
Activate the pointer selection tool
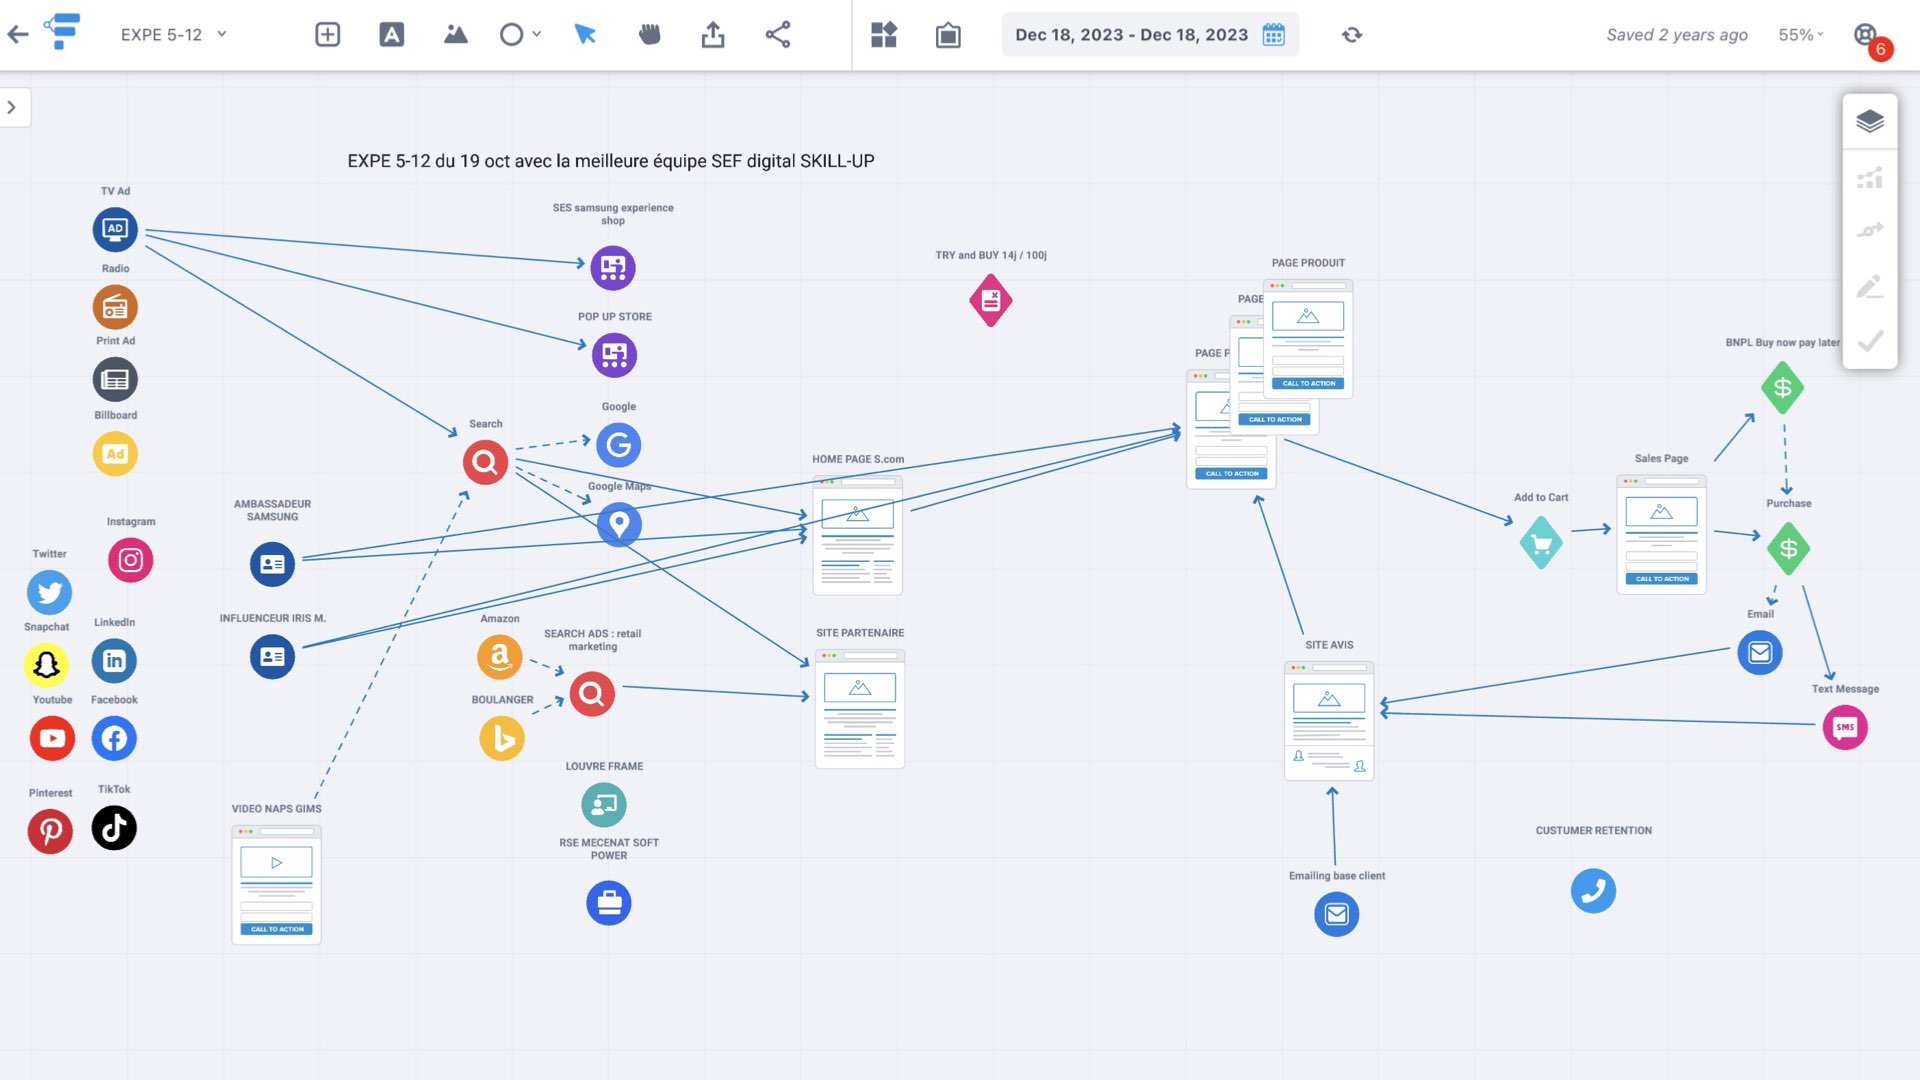tap(585, 34)
